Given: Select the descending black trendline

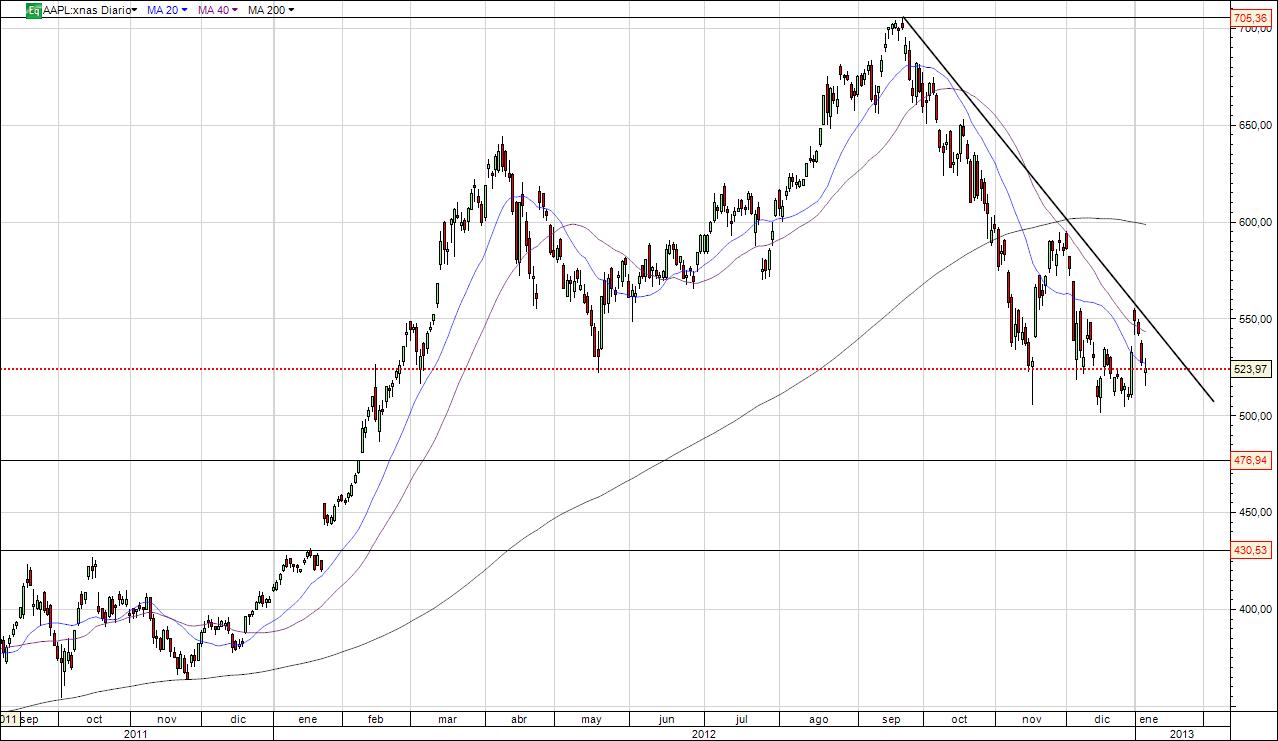Looking at the screenshot, I should 1058,210.
